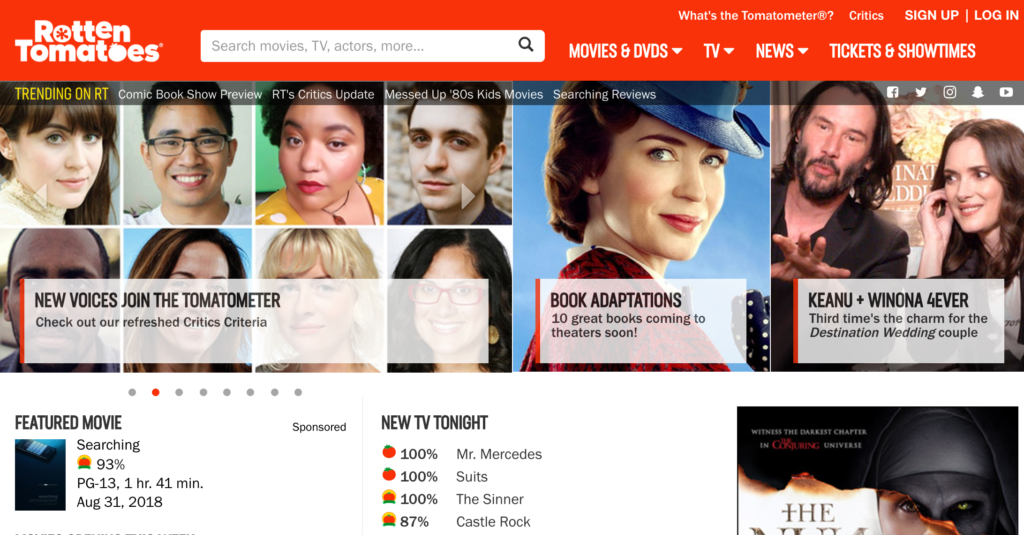1024x535 pixels.
Task: Open the Rotten Tomatoes Facebook page icon
Action: click(x=893, y=92)
